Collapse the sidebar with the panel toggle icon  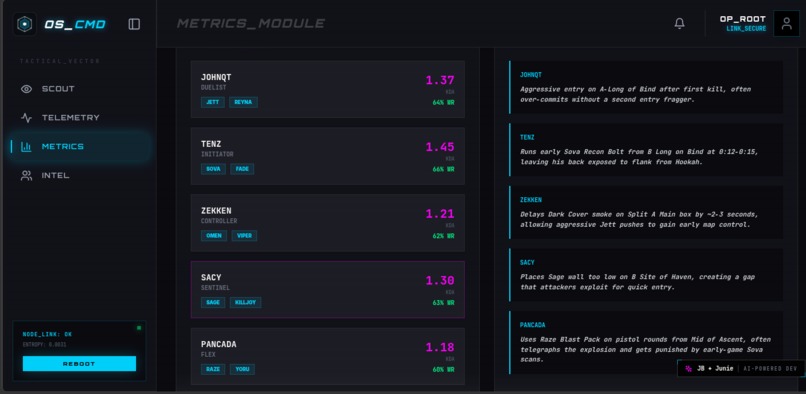134,24
